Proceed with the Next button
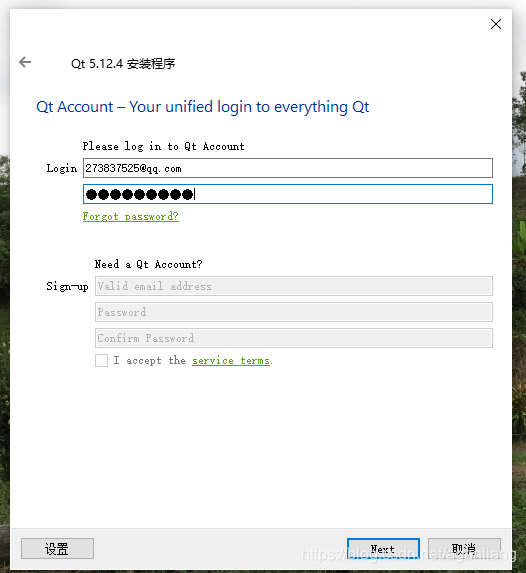Image resolution: width=526 pixels, height=573 pixels. click(x=383, y=549)
